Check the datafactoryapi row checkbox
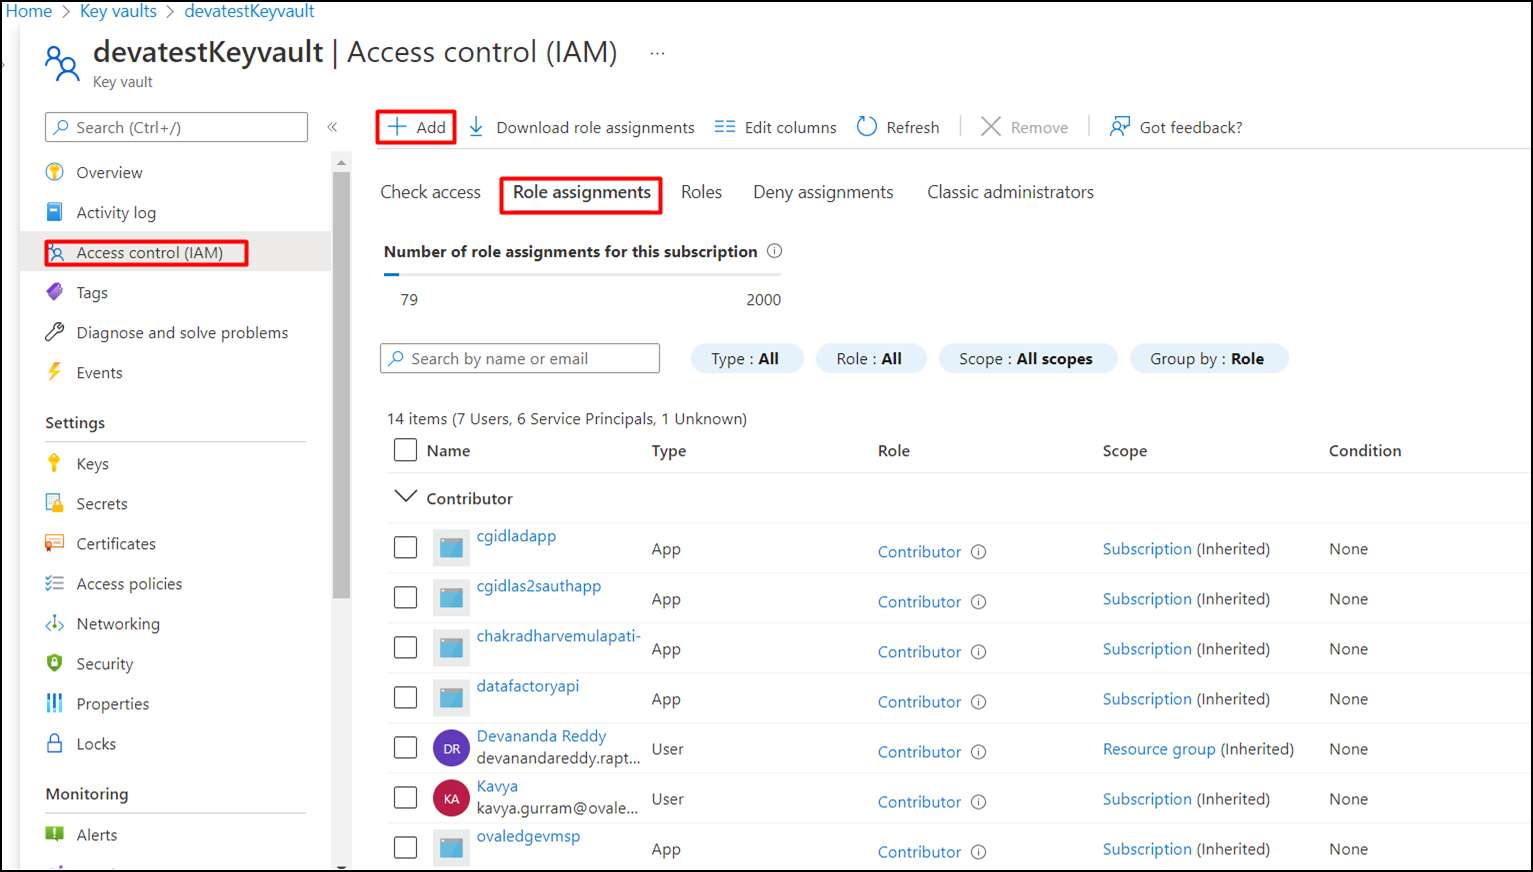 pyautogui.click(x=405, y=698)
